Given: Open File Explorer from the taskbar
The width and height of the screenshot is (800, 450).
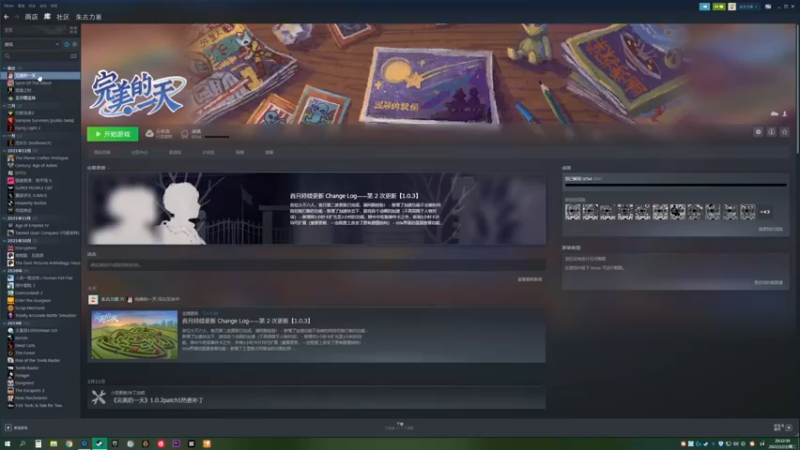Looking at the screenshot, I should (54, 444).
